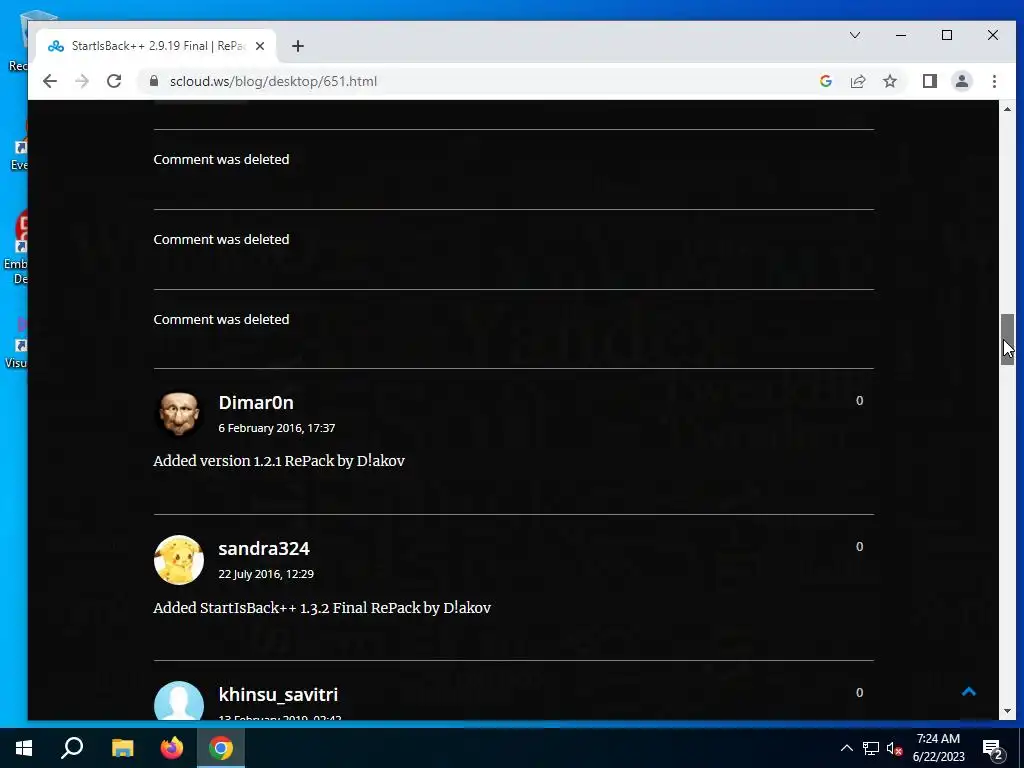Viewport: 1024px width, 768px height.
Task: Open Dimar0n's user profile link
Action: point(256,402)
